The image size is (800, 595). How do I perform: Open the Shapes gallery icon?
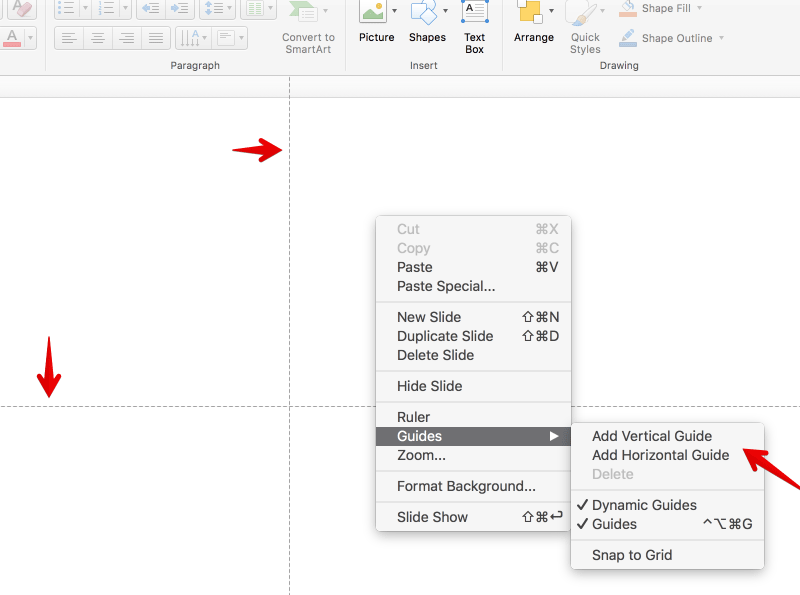coord(424,14)
